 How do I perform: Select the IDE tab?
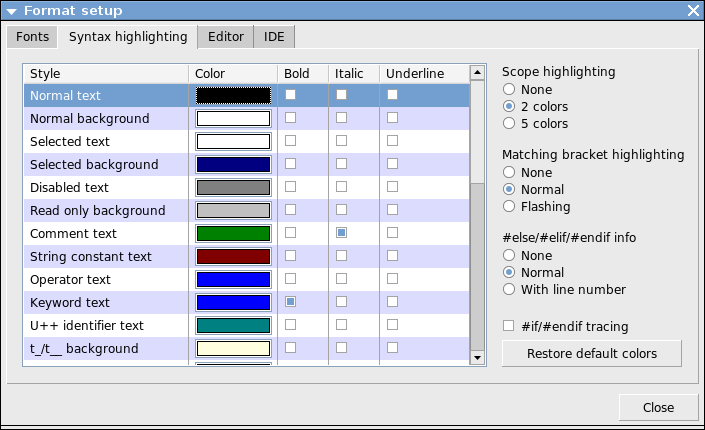[x=274, y=37]
